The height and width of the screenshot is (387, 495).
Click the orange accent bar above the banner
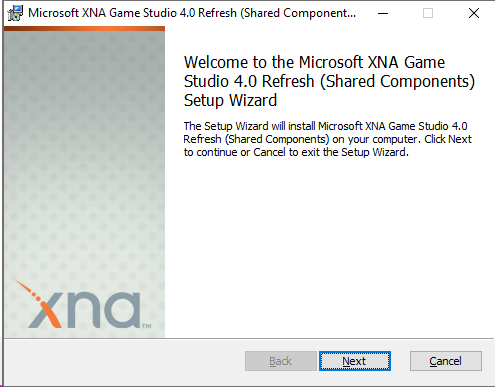[85, 29]
